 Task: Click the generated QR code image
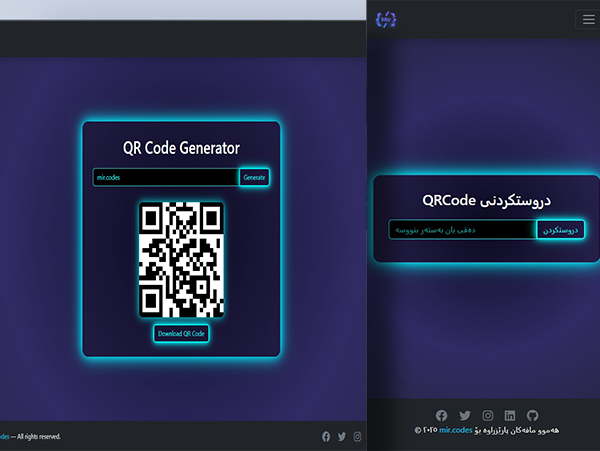point(181,259)
